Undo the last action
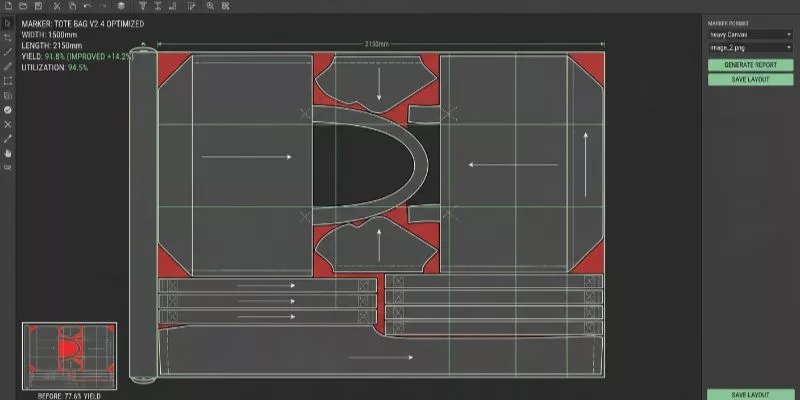This screenshot has width=800, height=400. click(87, 6)
